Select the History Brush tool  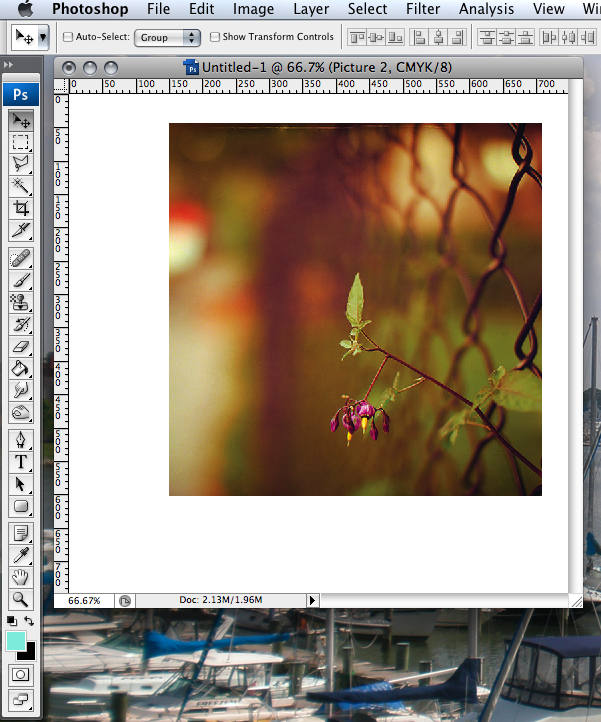coord(21,324)
